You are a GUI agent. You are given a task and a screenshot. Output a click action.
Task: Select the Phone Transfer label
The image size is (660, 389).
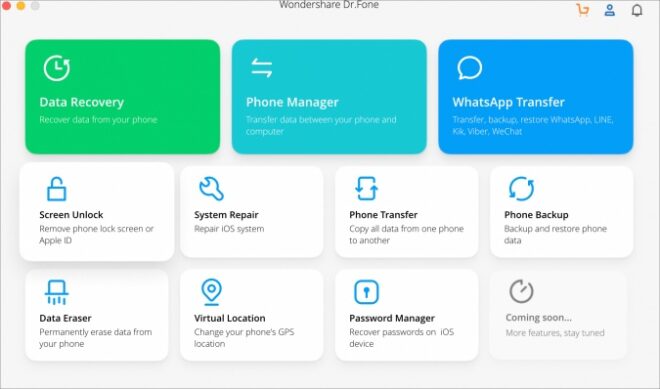tap(383, 215)
